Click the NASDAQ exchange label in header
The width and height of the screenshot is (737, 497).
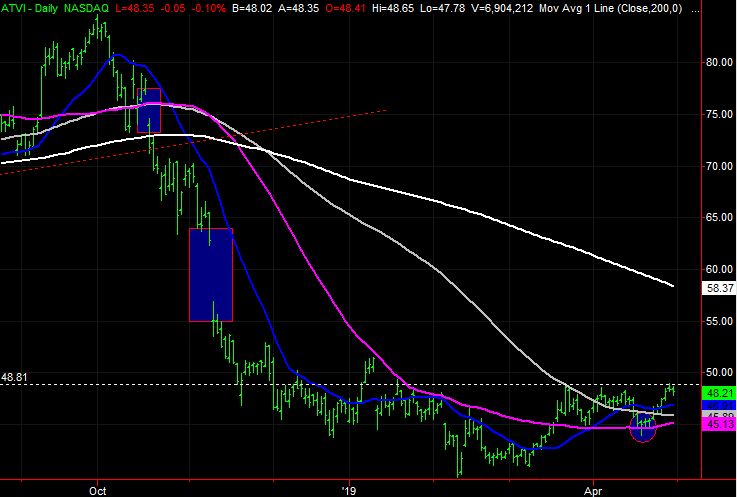click(86, 8)
